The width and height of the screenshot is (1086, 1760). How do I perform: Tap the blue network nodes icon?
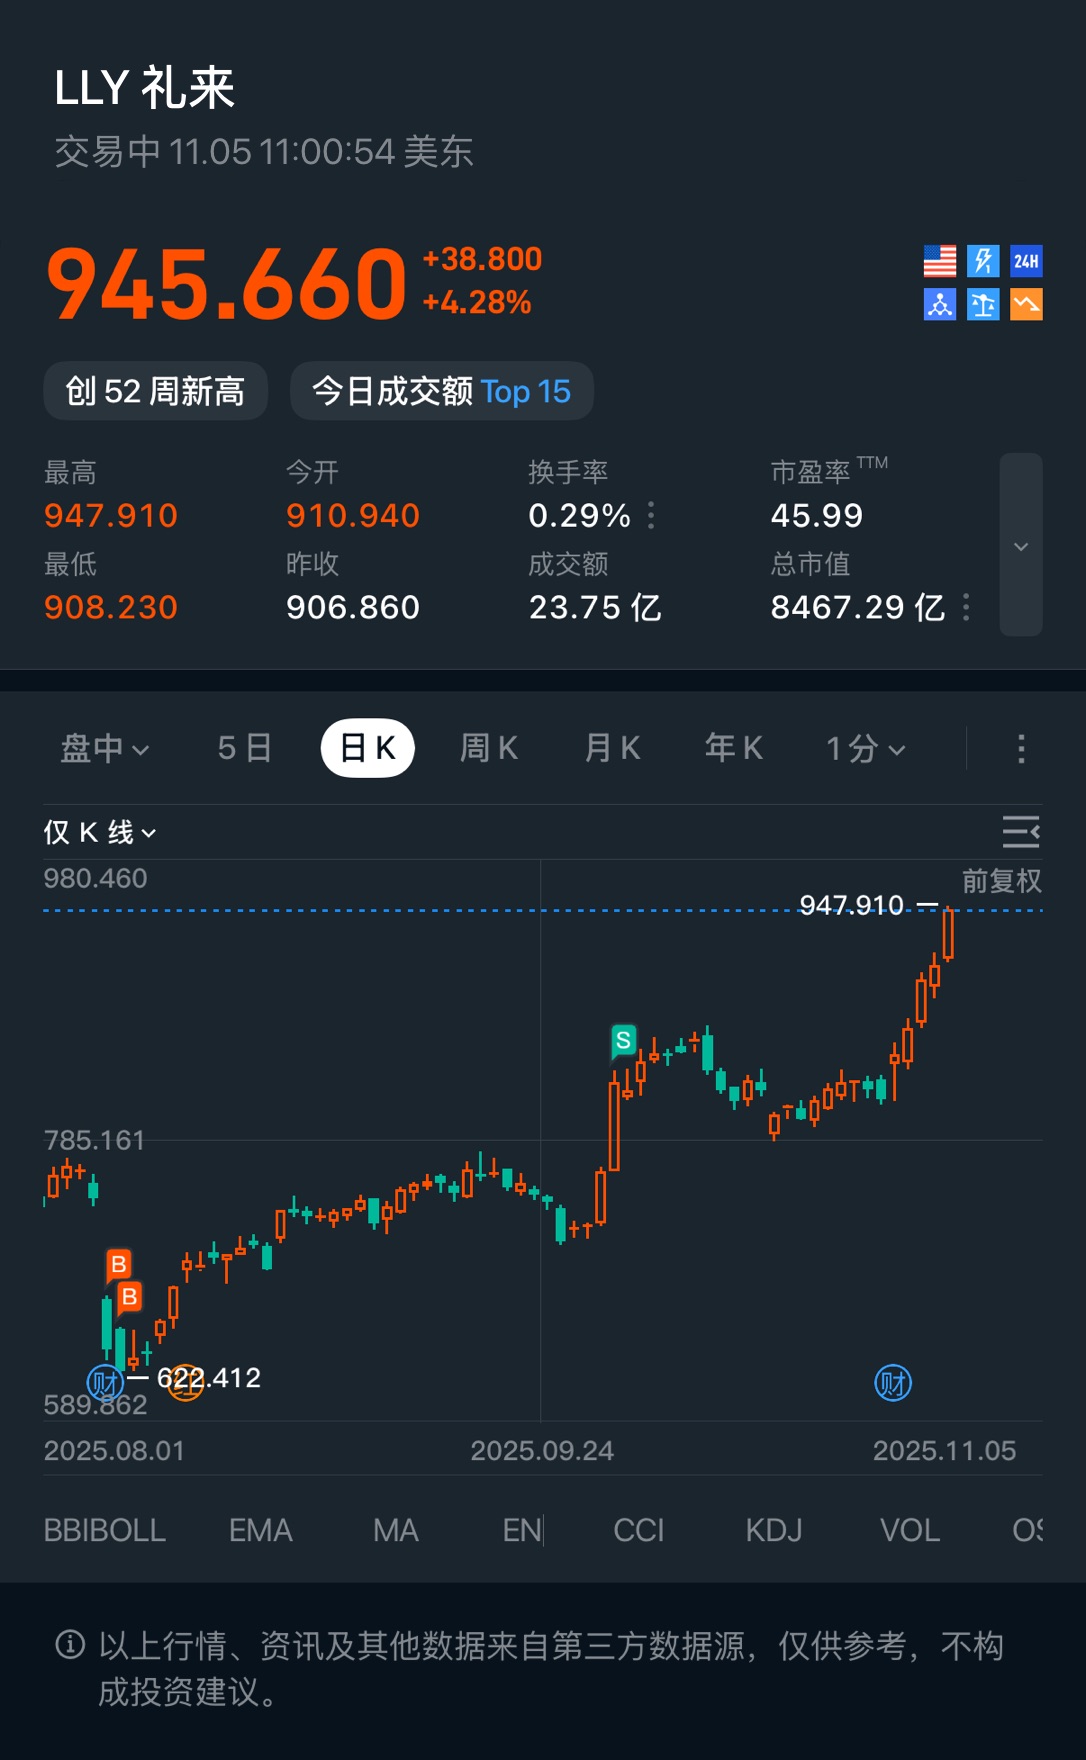click(x=939, y=304)
